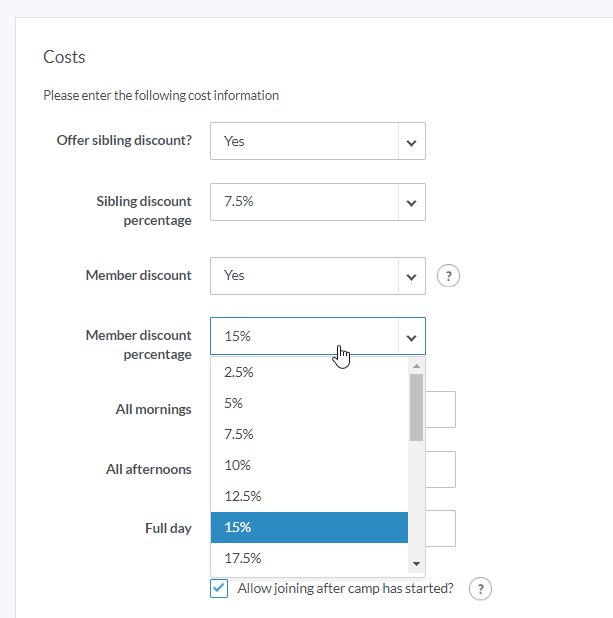Focus the All afternoons cost field

coord(441,469)
